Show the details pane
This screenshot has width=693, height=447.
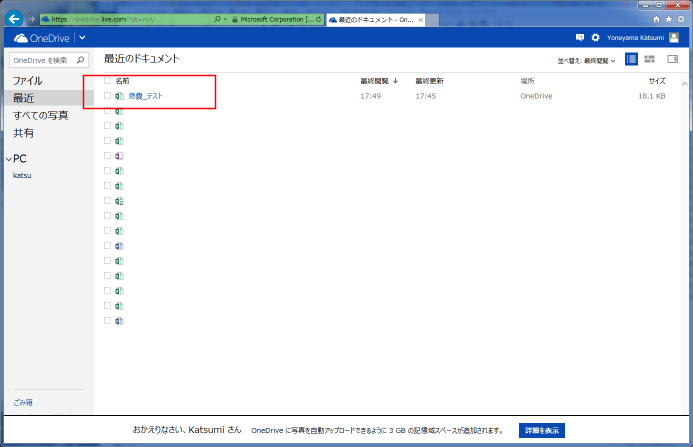tap(672, 60)
